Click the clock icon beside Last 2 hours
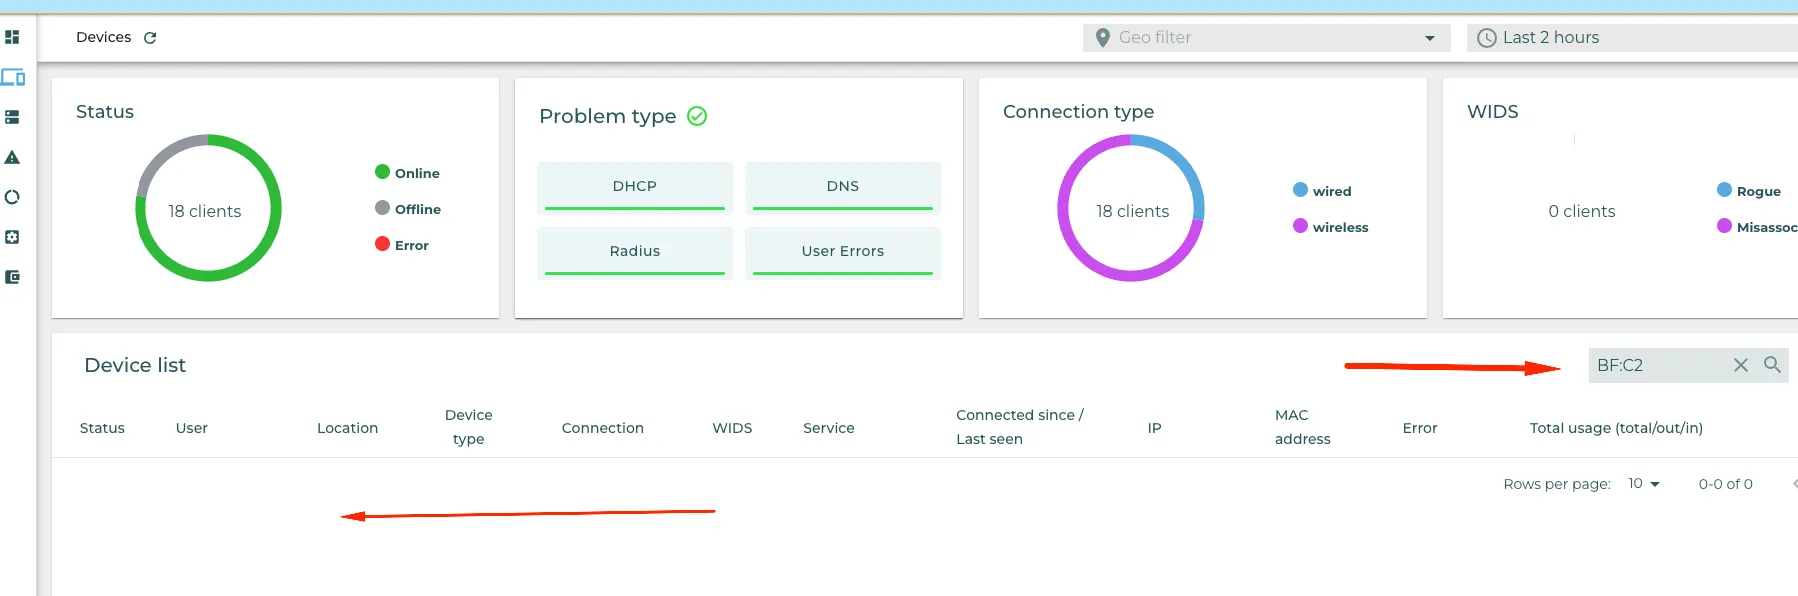 point(1487,38)
